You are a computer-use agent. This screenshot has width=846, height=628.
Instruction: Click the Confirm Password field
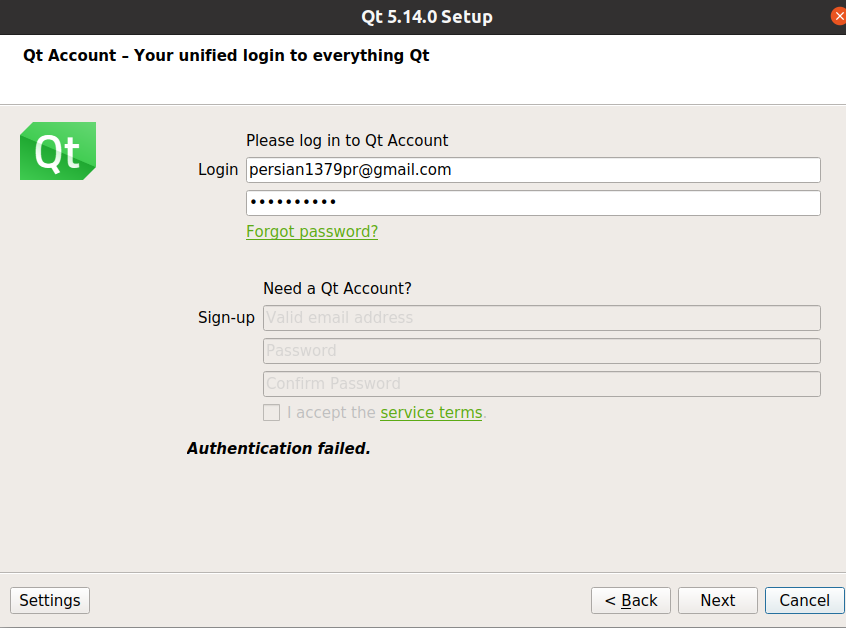pos(542,384)
